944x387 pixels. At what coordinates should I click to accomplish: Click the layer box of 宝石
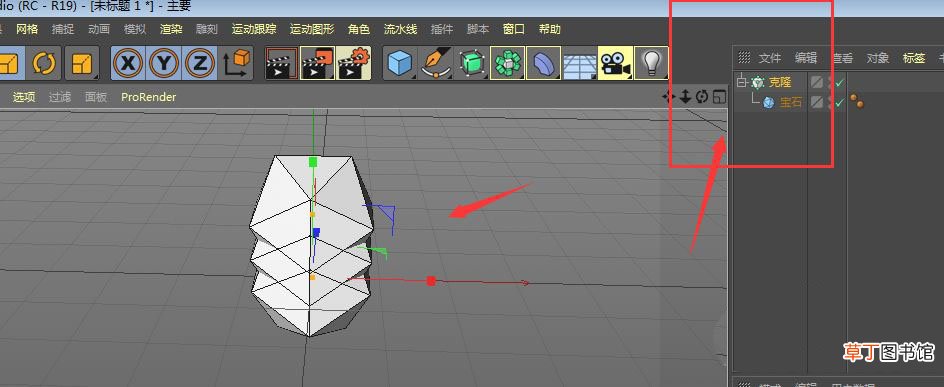tap(816, 102)
